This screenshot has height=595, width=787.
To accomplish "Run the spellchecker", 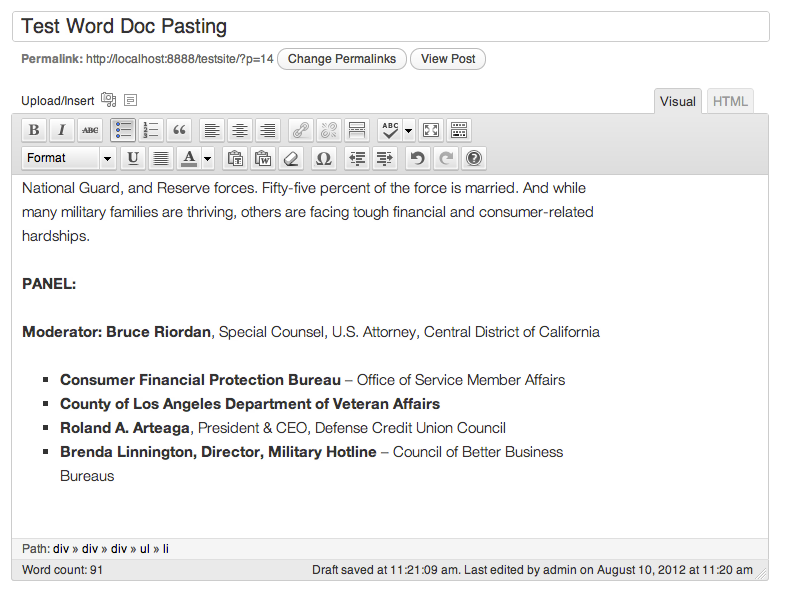I will pyautogui.click(x=390, y=130).
